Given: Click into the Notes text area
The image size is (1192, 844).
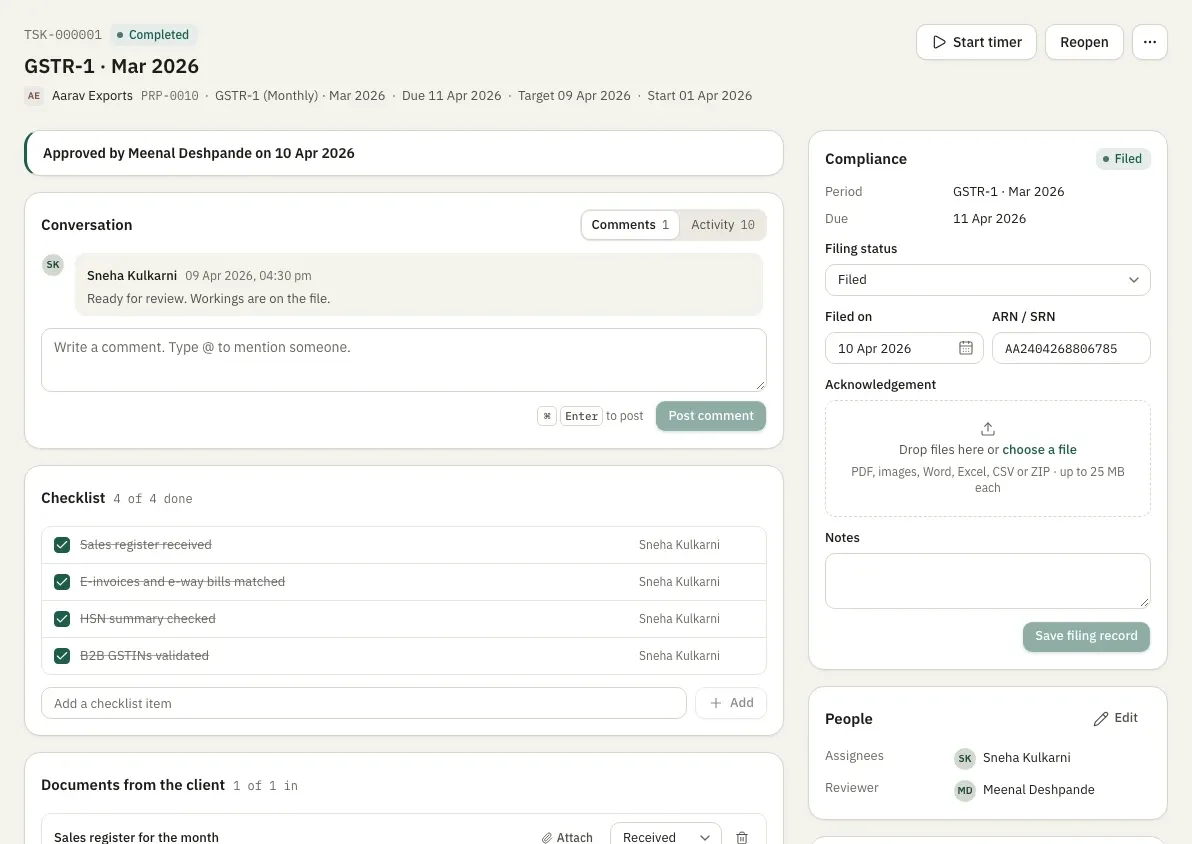Looking at the screenshot, I should click(988, 581).
